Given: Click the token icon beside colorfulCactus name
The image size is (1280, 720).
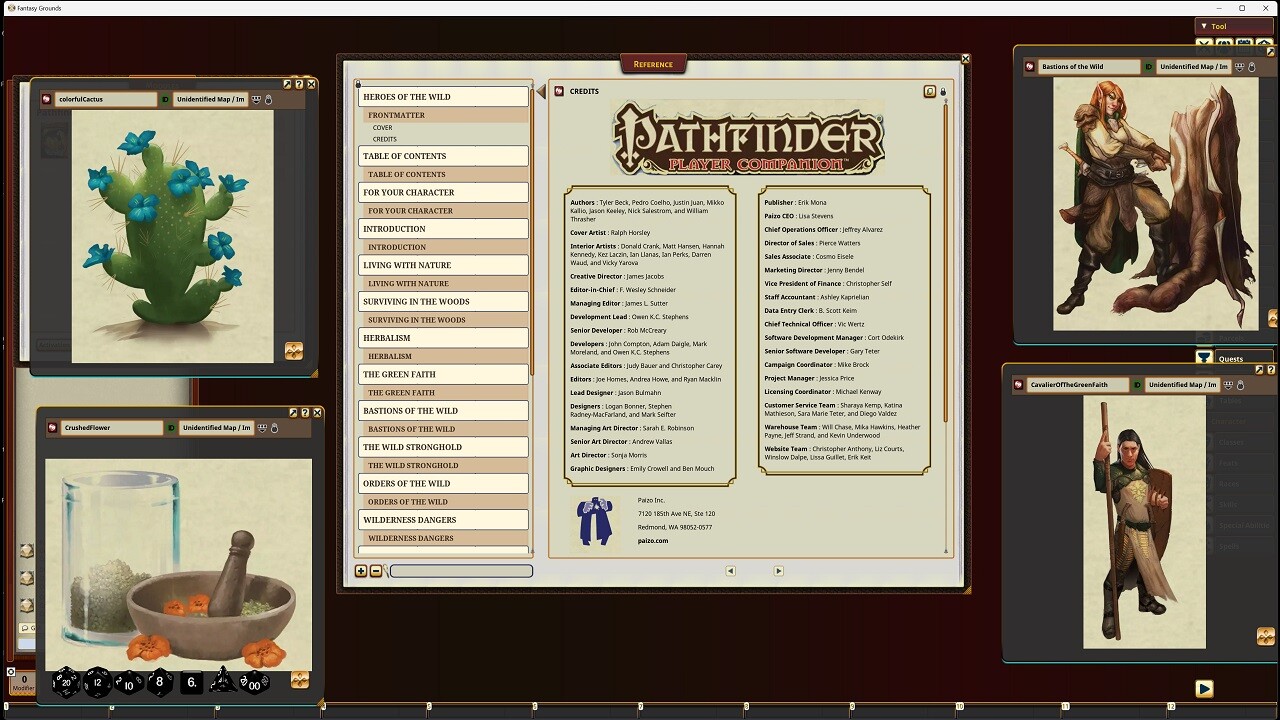Looking at the screenshot, I should [45, 99].
